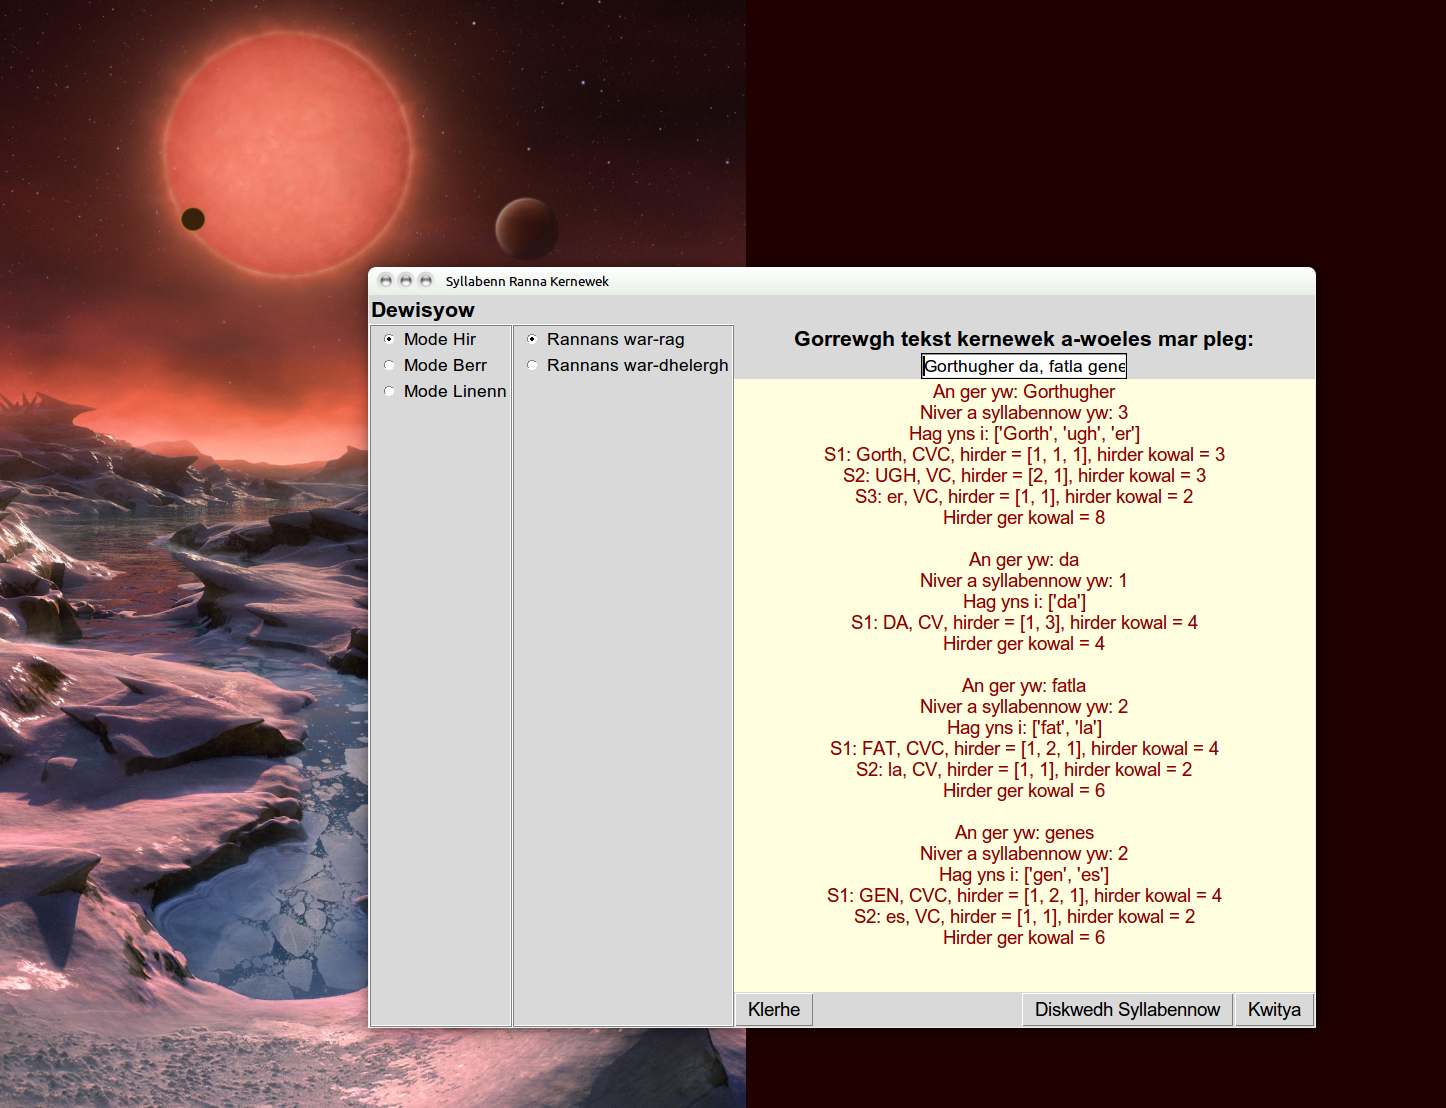Click the 'Hirder ger kowal = 4' line

tap(1024, 644)
